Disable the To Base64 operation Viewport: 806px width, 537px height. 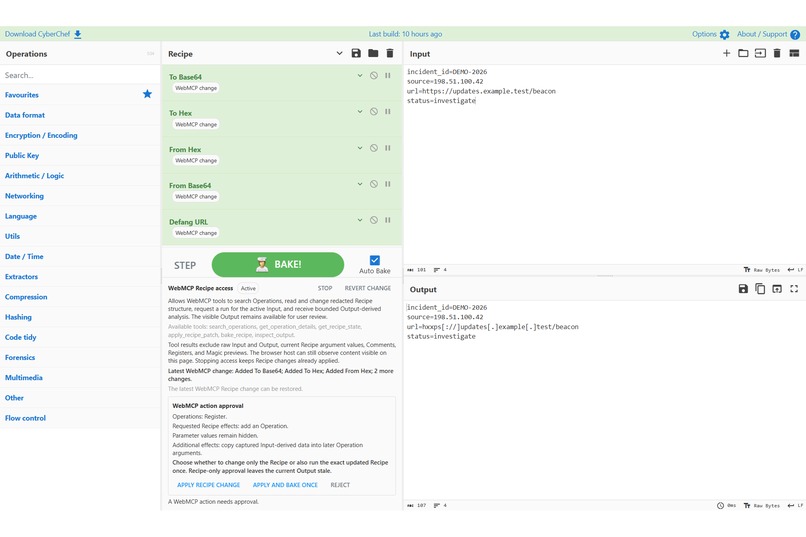374,76
